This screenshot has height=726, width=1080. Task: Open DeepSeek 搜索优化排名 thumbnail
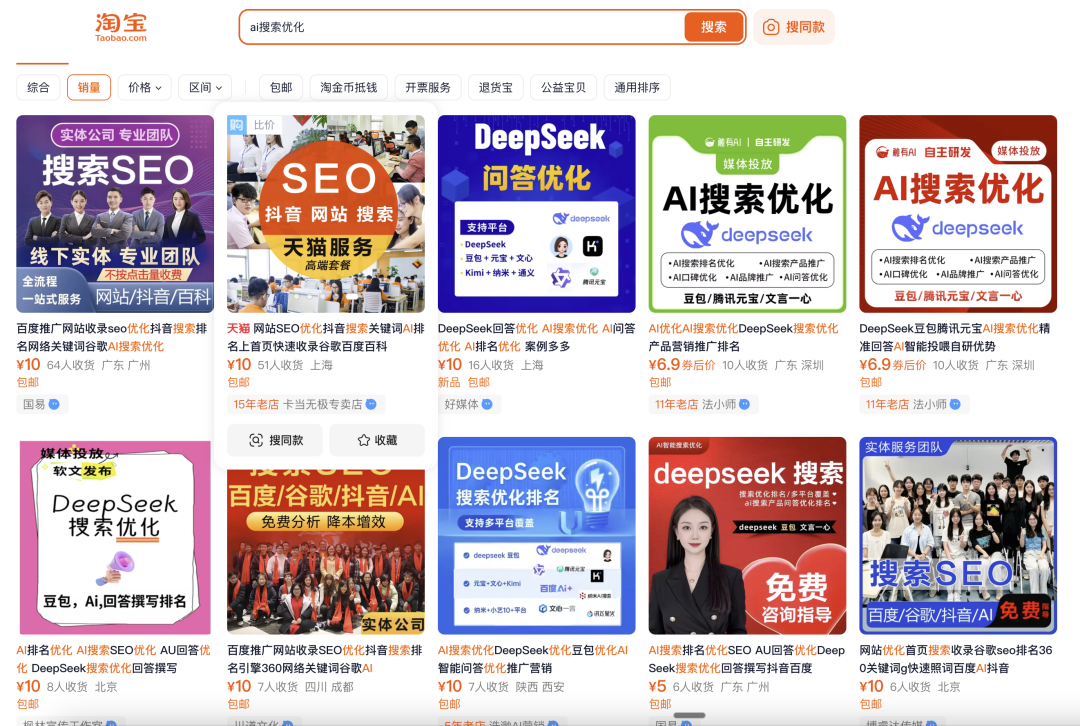point(537,536)
